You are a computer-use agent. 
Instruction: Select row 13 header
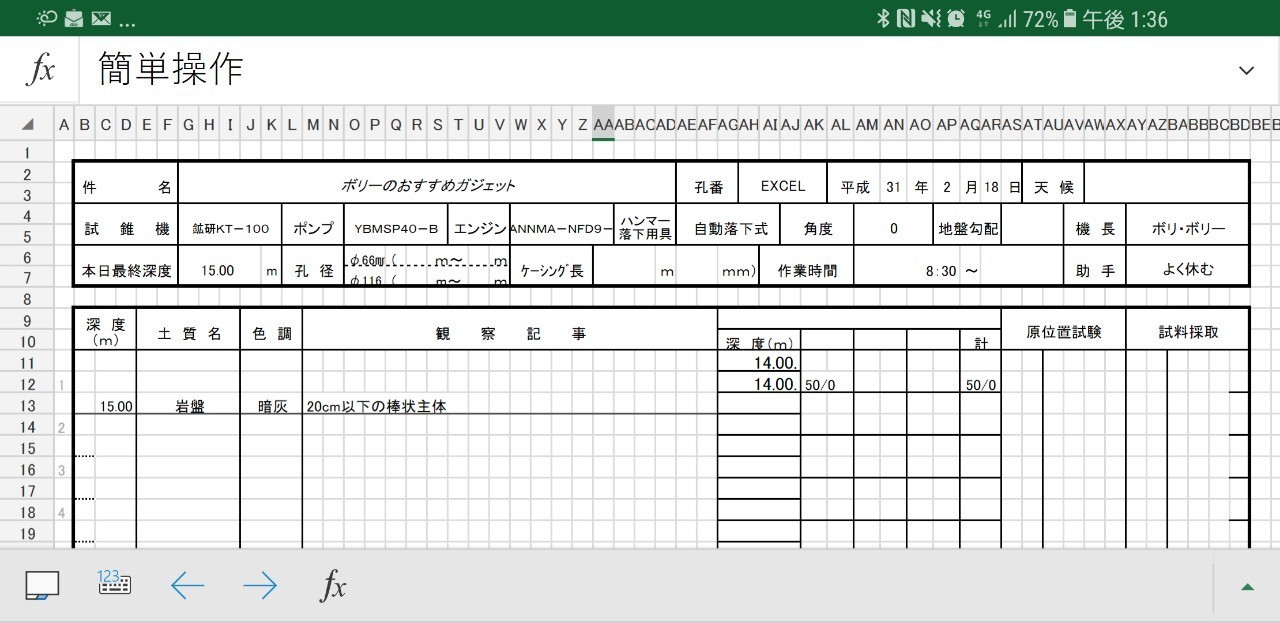pyautogui.click(x=27, y=406)
